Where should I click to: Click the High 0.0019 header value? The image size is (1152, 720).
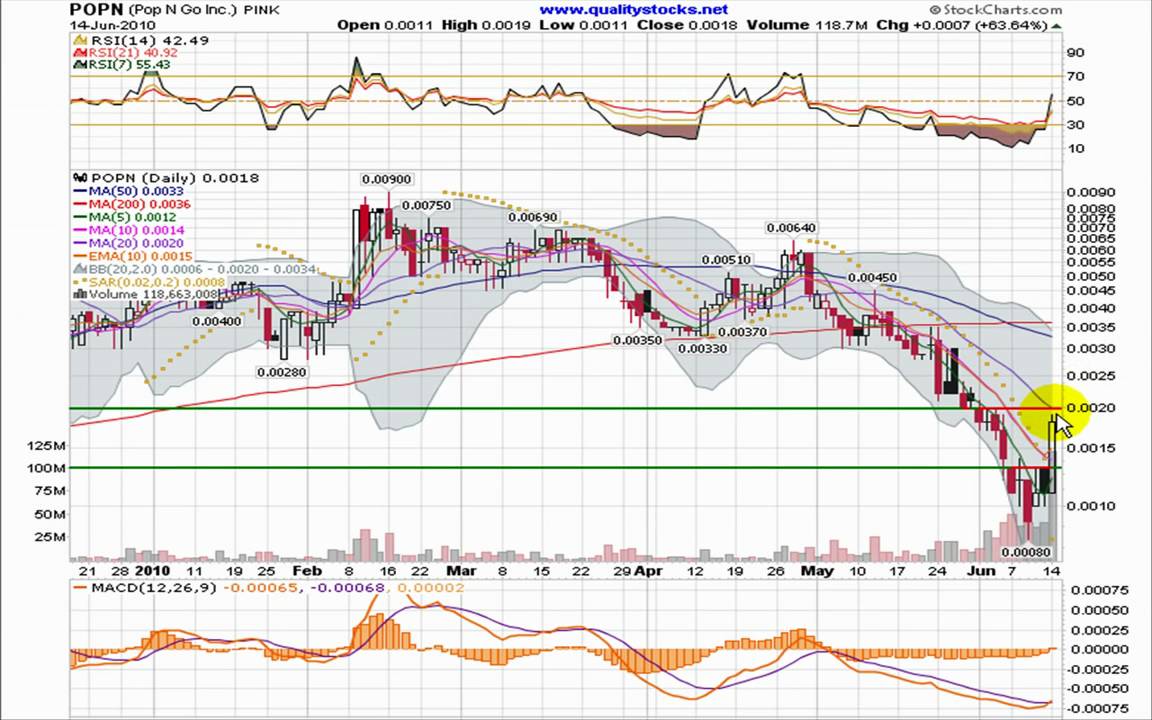pyautogui.click(x=486, y=25)
